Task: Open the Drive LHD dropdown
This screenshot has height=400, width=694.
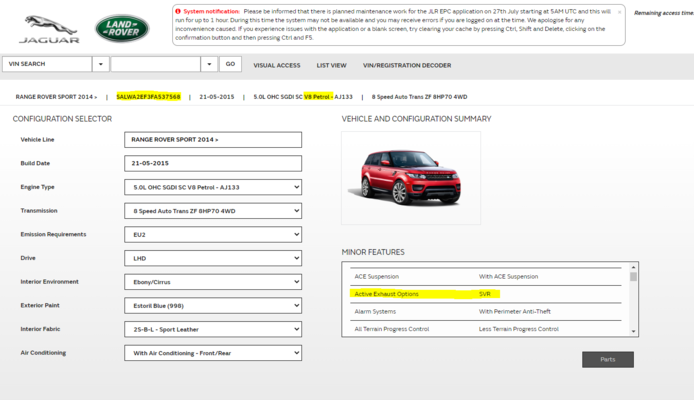Action: pos(213,258)
